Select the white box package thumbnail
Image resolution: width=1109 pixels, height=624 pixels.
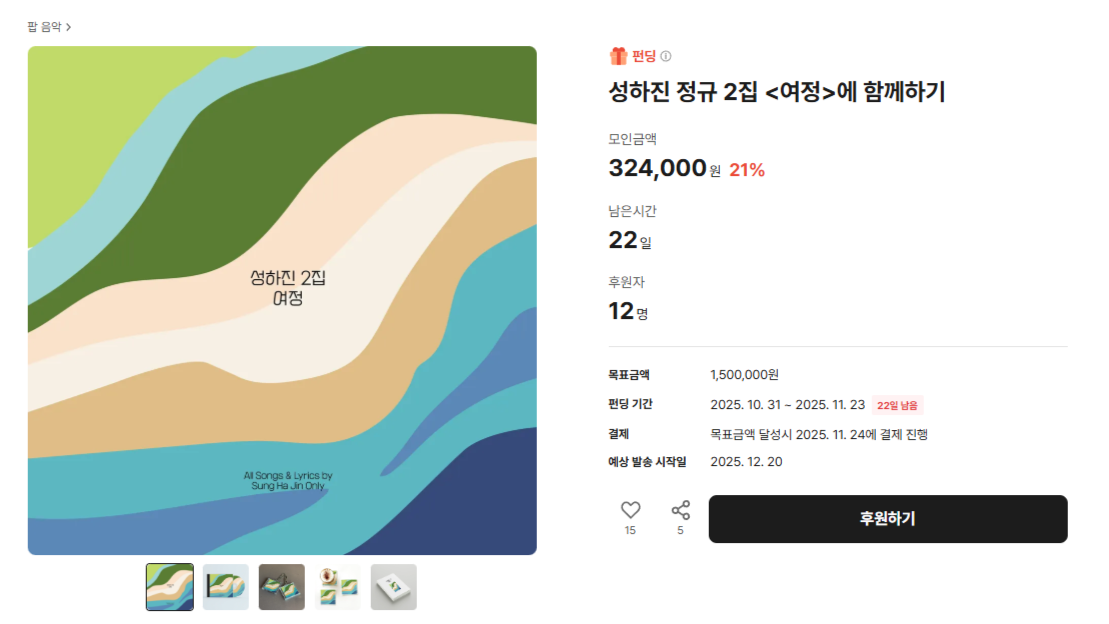394,587
